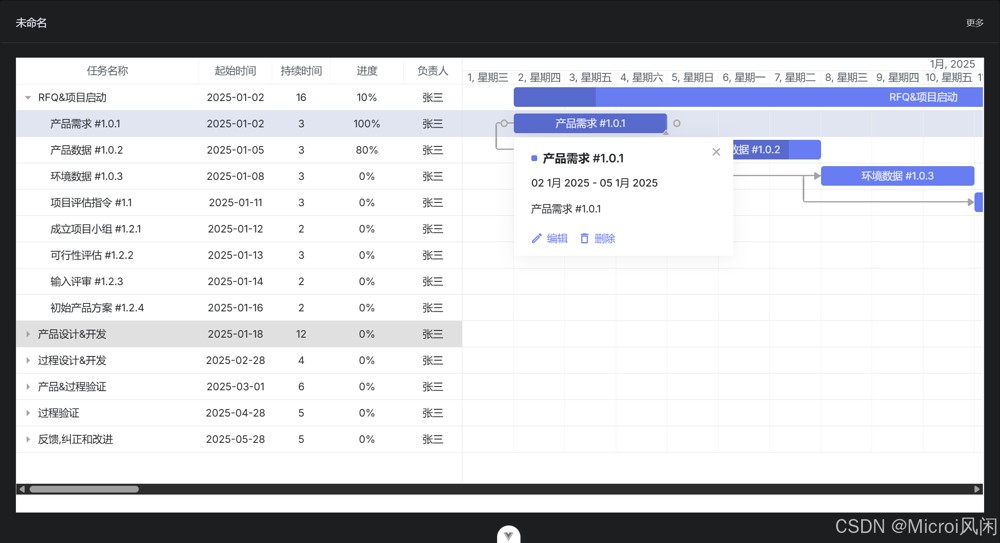
Task: Click start date 2025-01-08 cell
Action: click(235, 176)
